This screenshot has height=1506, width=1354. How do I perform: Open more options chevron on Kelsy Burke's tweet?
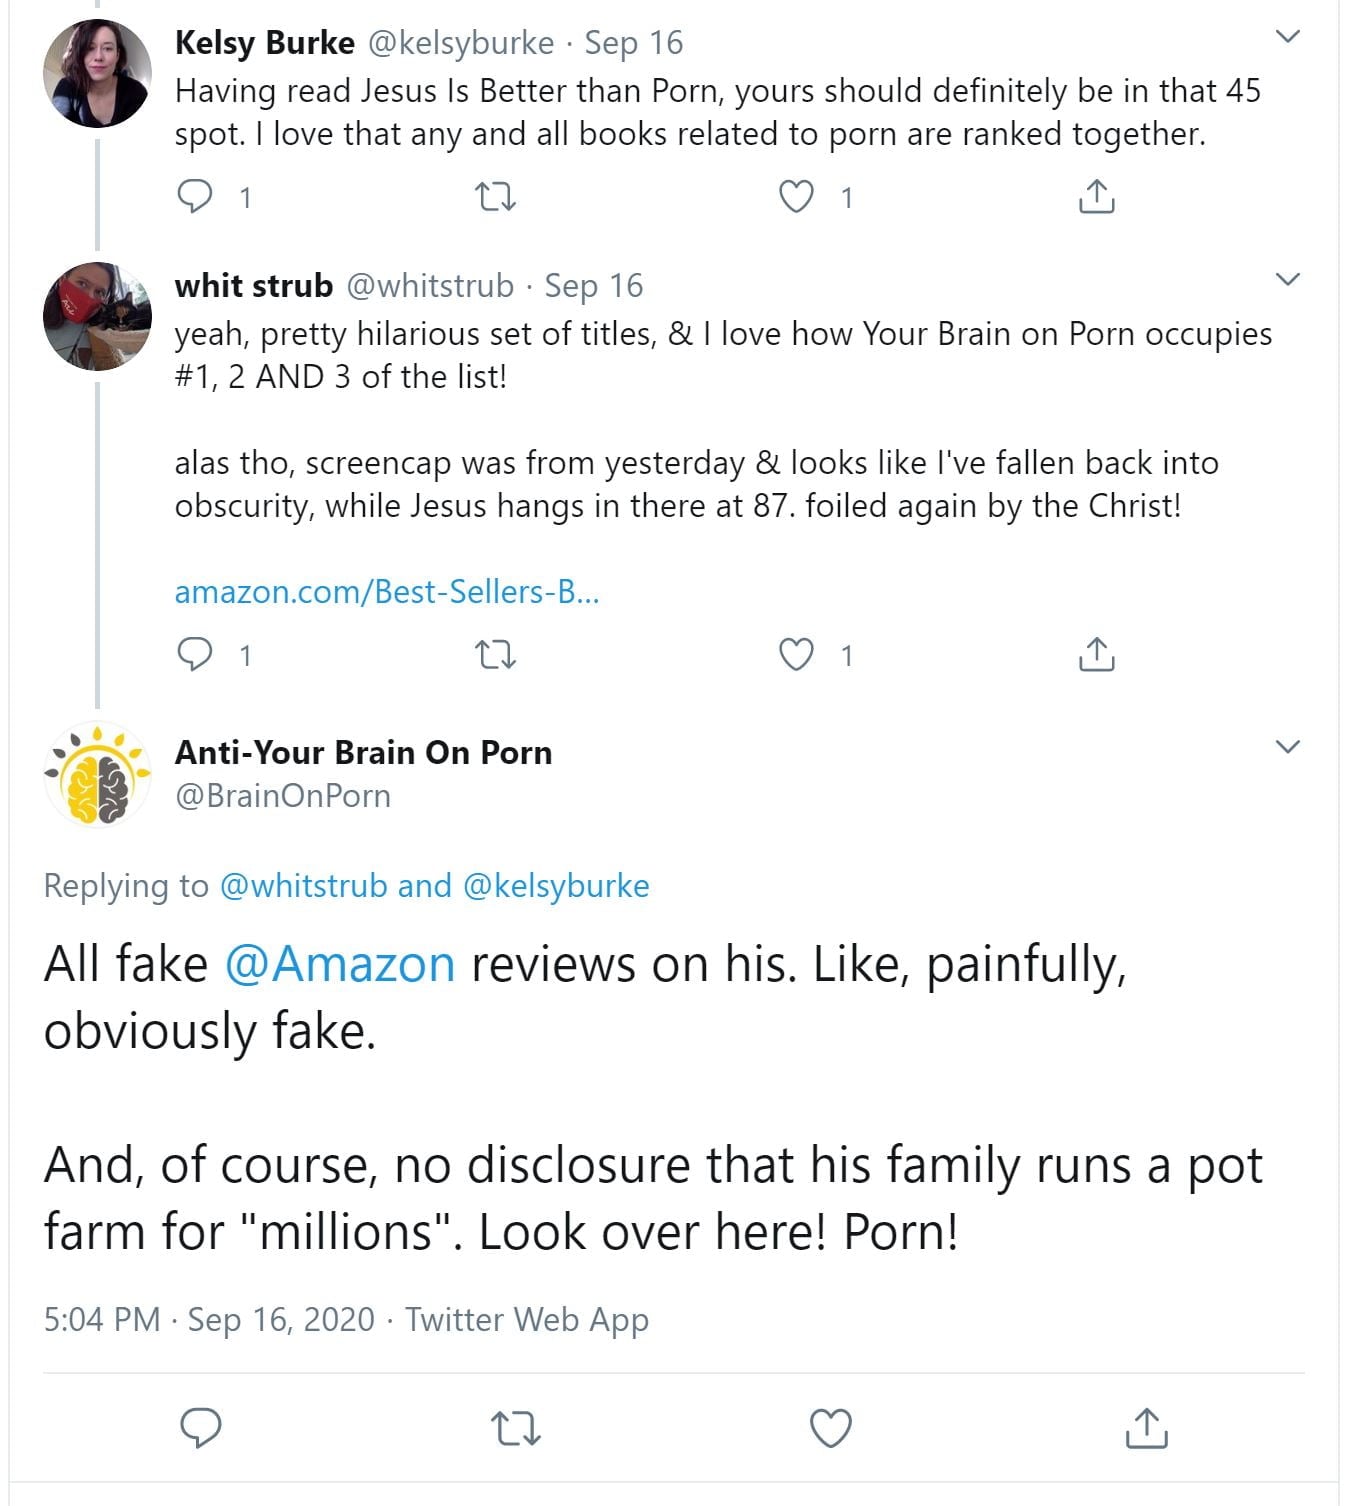point(1288,37)
